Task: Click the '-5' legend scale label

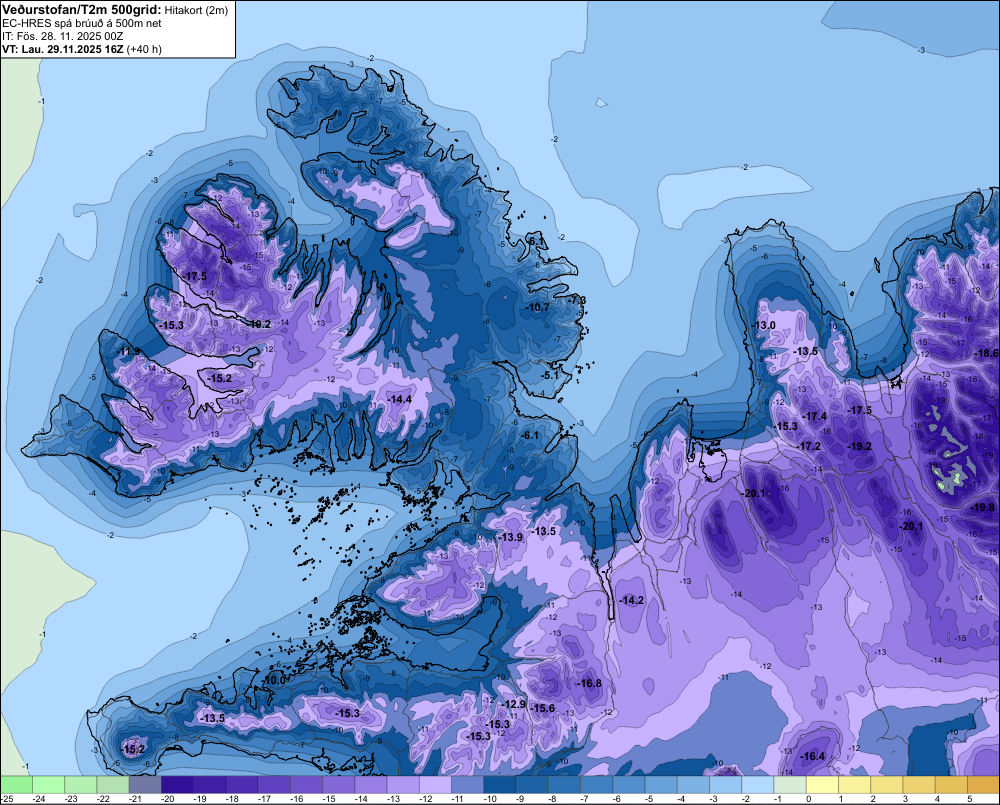Action: click(x=649, y=799)
